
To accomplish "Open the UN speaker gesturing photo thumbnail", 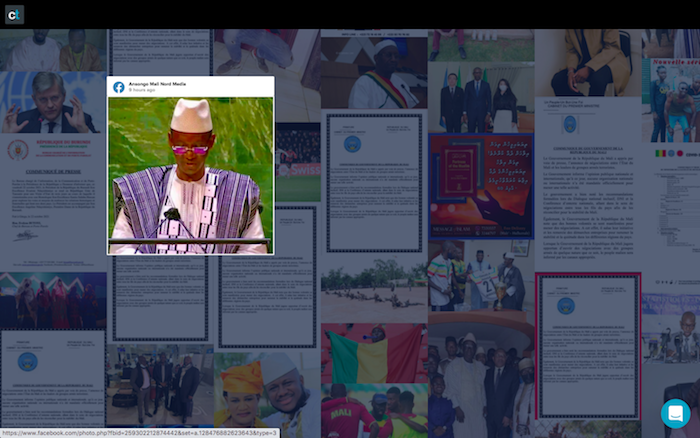I will click(x=52, y=102).
